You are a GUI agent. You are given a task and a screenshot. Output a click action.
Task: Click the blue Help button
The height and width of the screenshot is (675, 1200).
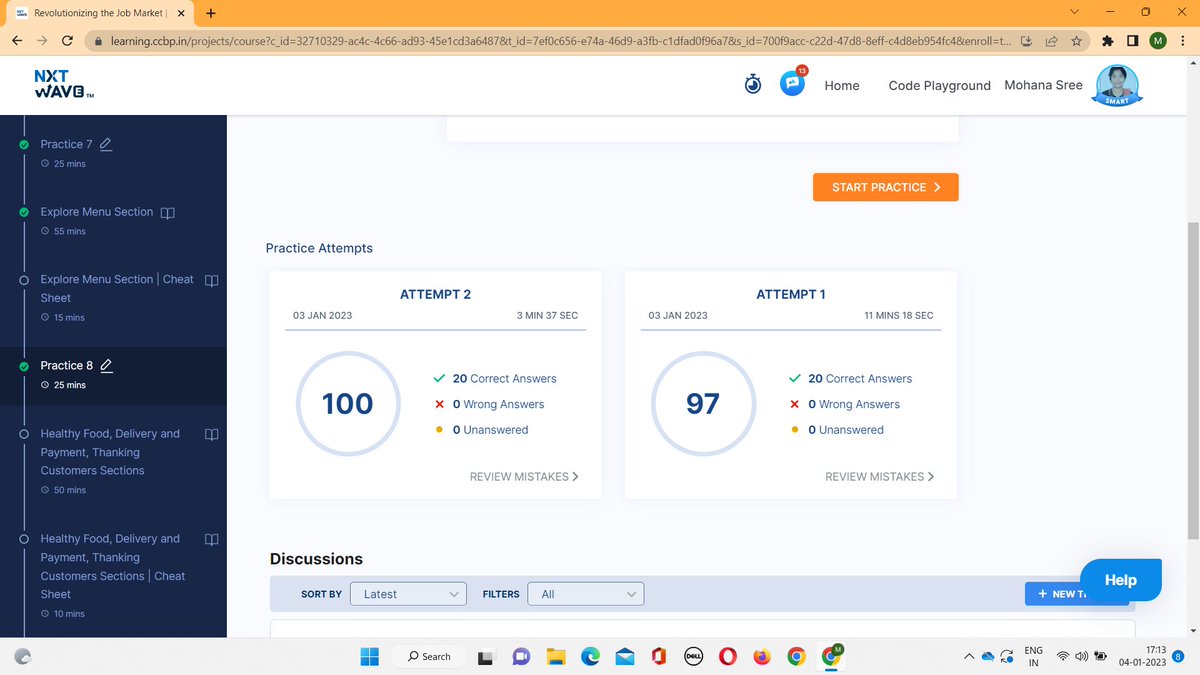click(1120, 580)
